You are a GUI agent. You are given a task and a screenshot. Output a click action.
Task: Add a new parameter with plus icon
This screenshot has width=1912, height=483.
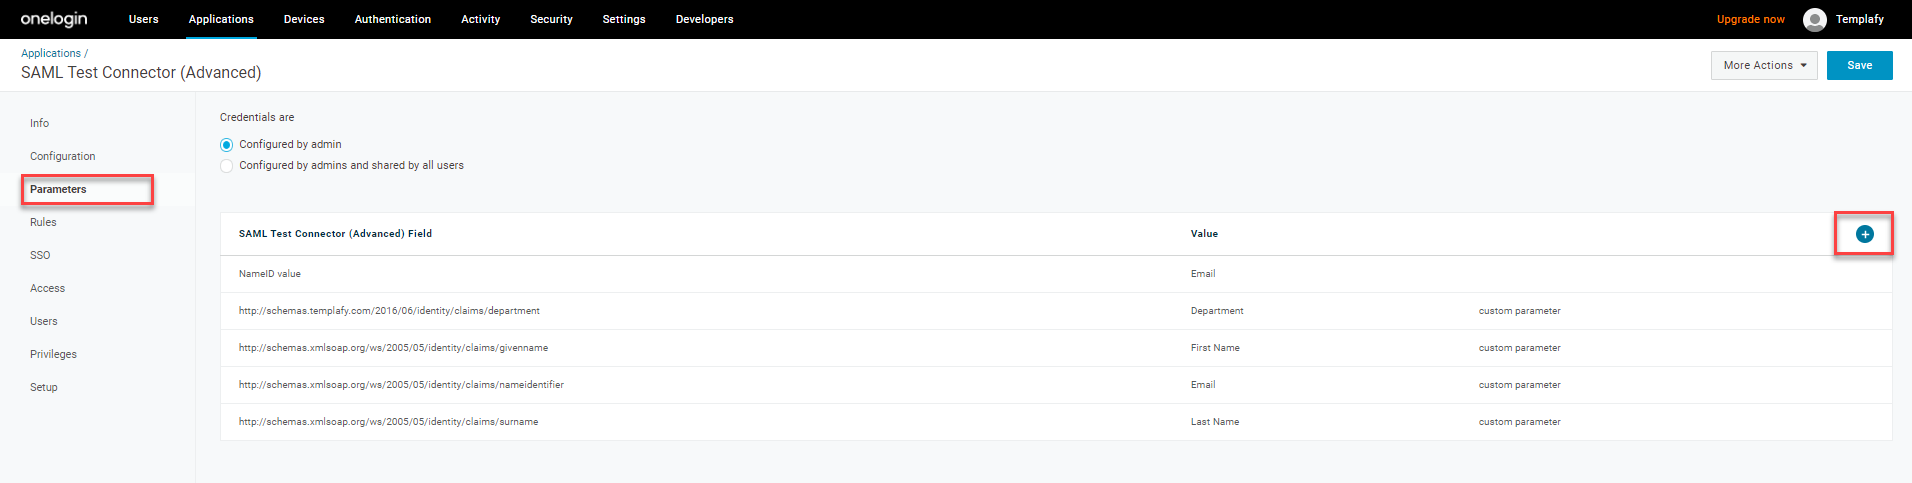[x=1864, y=234]
